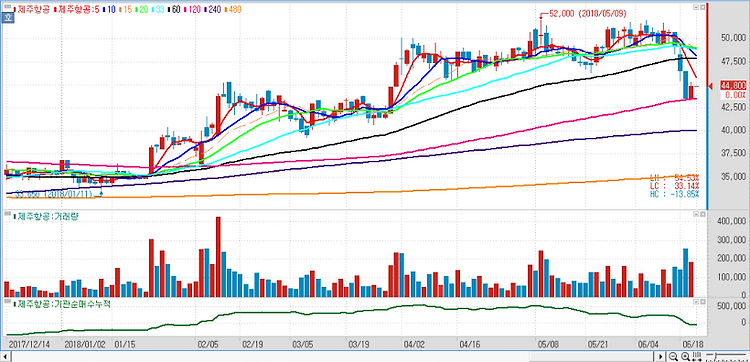
Task: Click the 제주항공:기관순매수누적 legend
Action: [63, 303]
